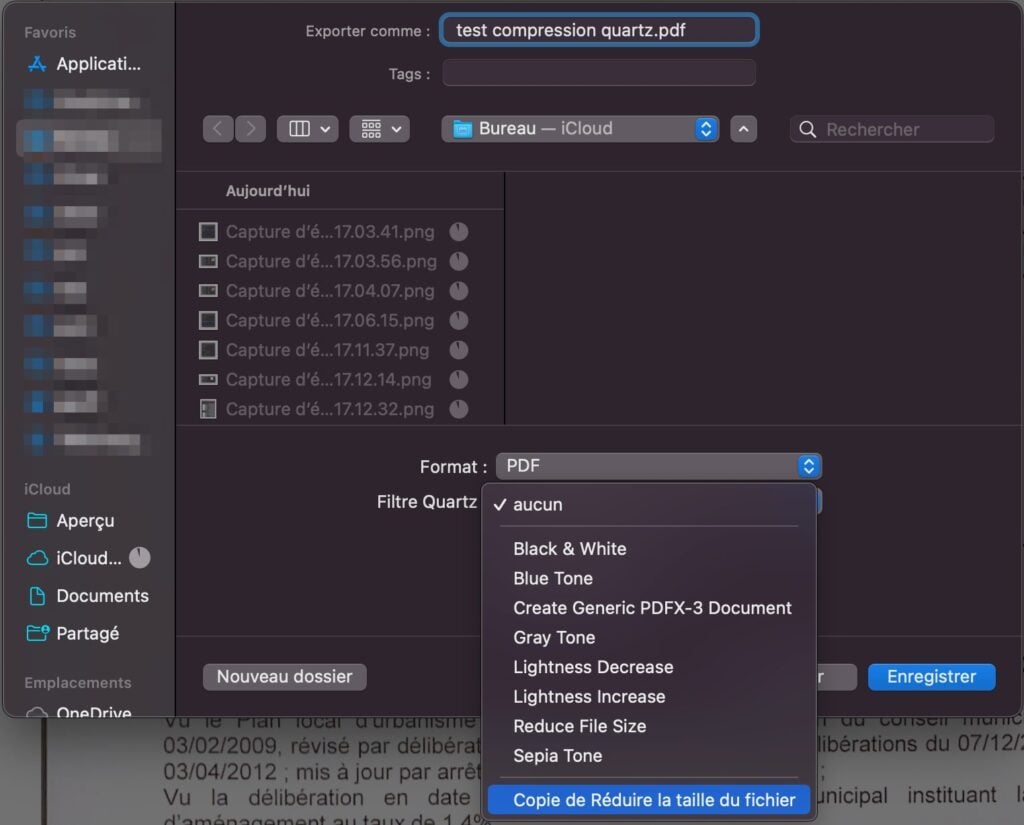Open the Aperçu iCloud folder
This screenshot has height=825, width=1024.
tap(72, 521)
